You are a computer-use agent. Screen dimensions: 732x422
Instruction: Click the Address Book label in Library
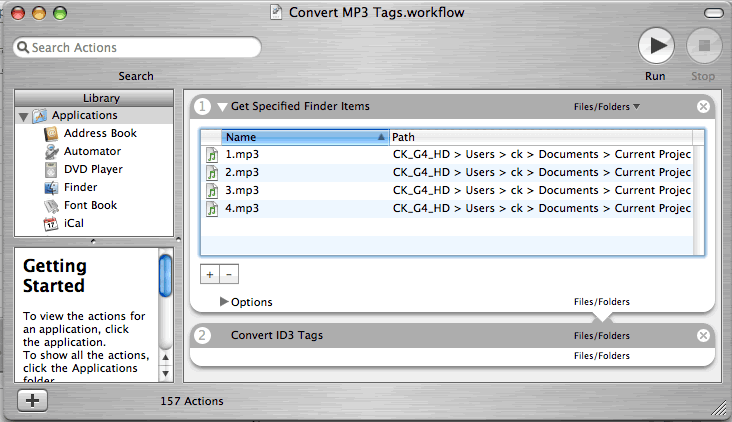coord(100,134)
